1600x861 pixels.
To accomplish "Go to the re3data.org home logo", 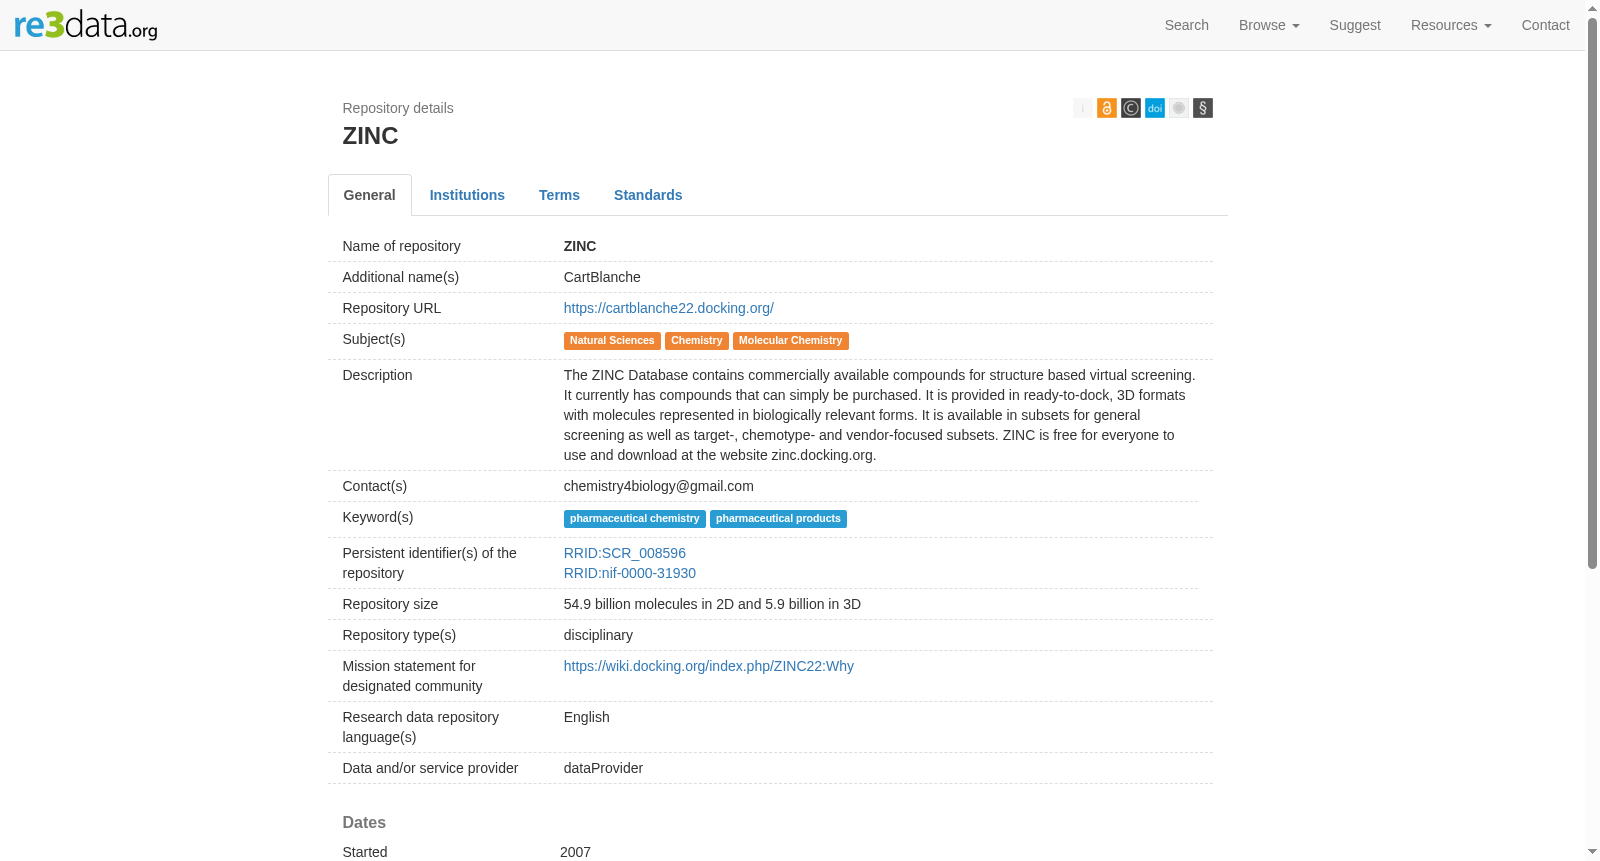I will 86,25.
